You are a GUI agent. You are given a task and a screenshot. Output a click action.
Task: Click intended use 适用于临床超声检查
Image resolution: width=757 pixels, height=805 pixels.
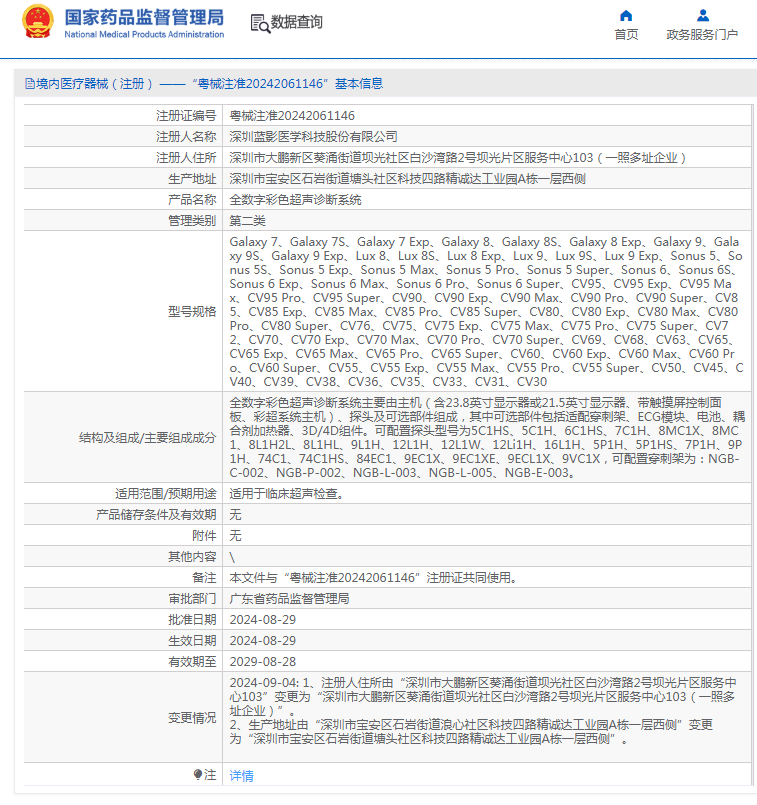[286, 493]
